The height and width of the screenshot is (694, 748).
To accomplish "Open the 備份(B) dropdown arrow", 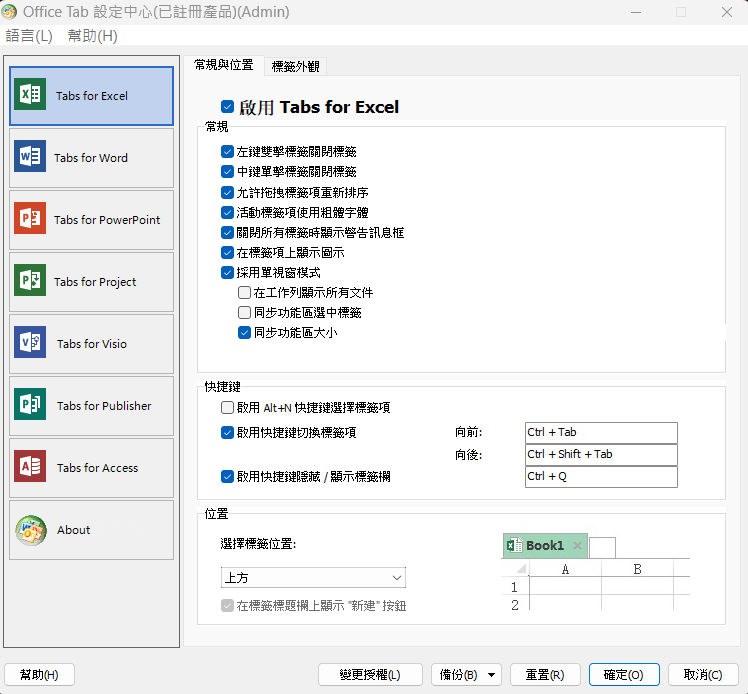I will tap(491, 675).
